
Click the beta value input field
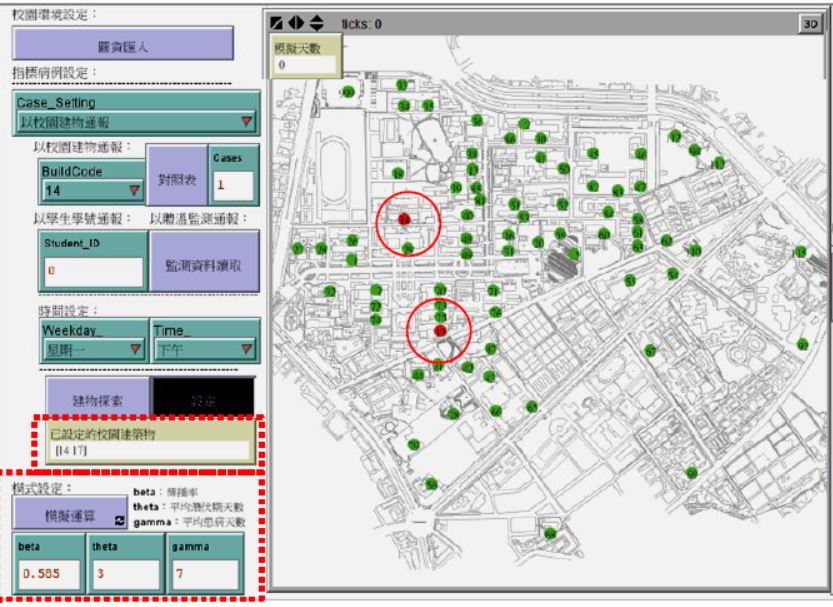click(x=47, y=575)
